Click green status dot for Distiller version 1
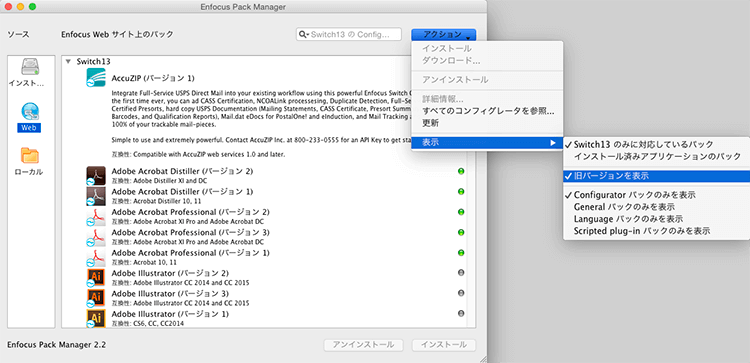Viewport: 750px width, 363px height. (x=461, y=191)
